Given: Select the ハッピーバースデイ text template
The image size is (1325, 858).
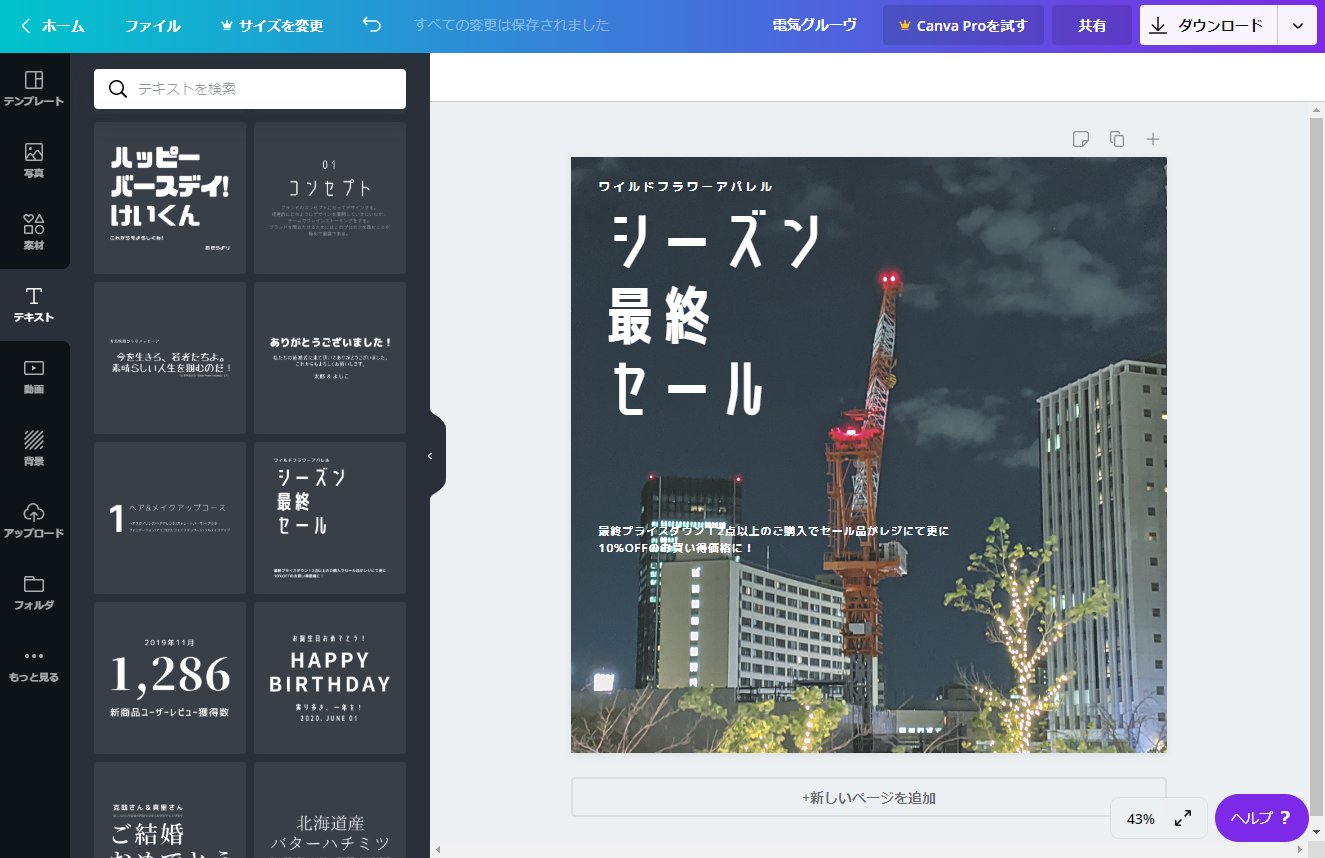Looking at the screenshot, I should click(170, 198).
